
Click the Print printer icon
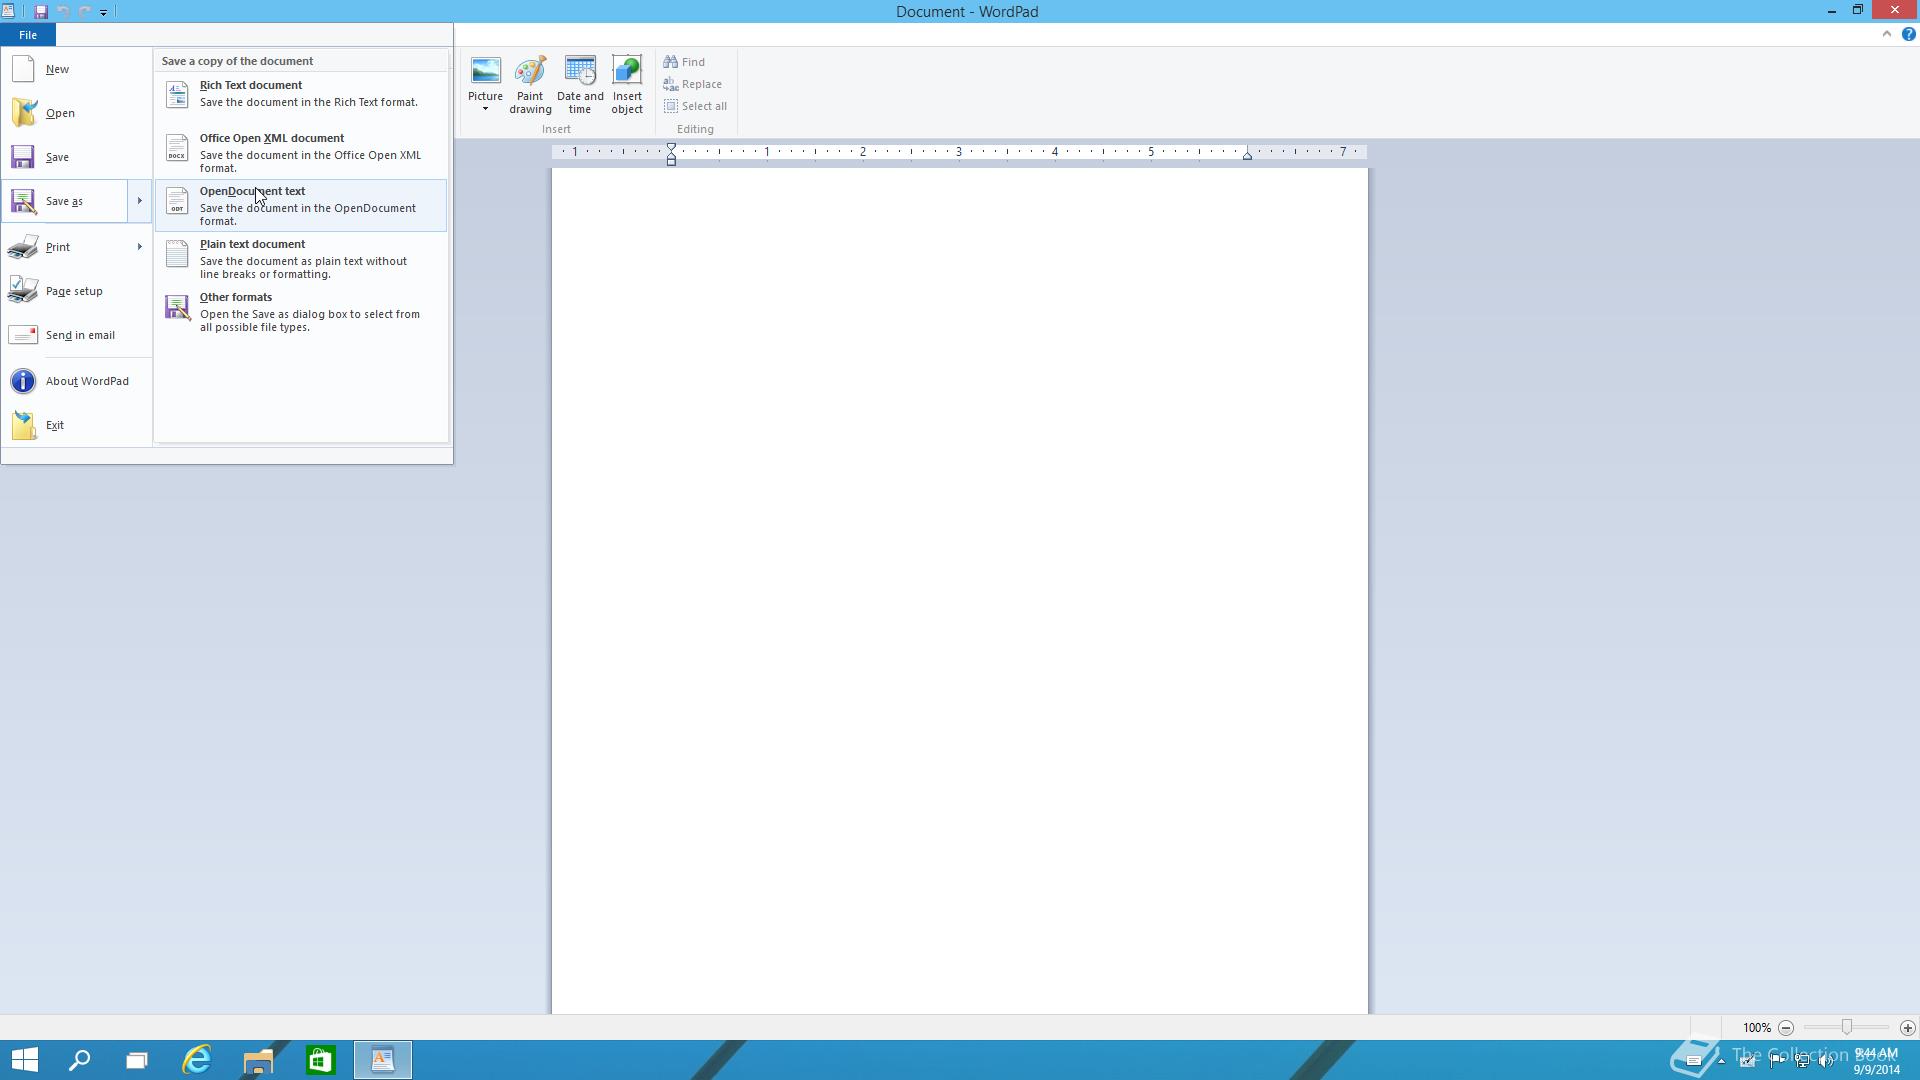point(23,247)
